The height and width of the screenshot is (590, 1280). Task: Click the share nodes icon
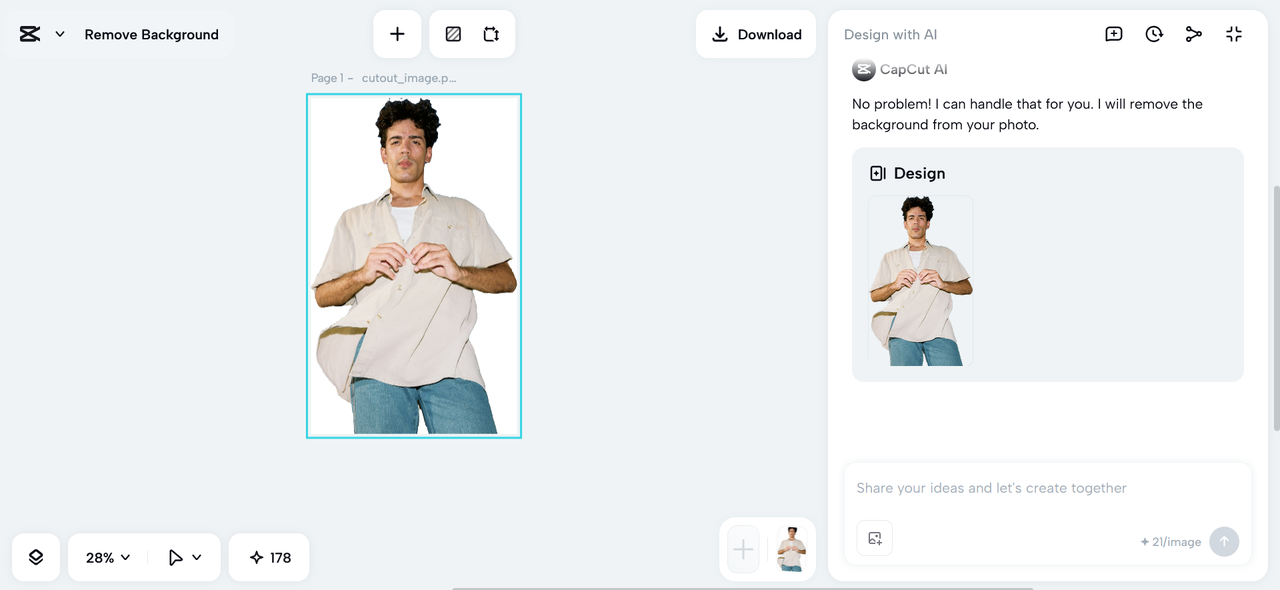pos(1194,34)
